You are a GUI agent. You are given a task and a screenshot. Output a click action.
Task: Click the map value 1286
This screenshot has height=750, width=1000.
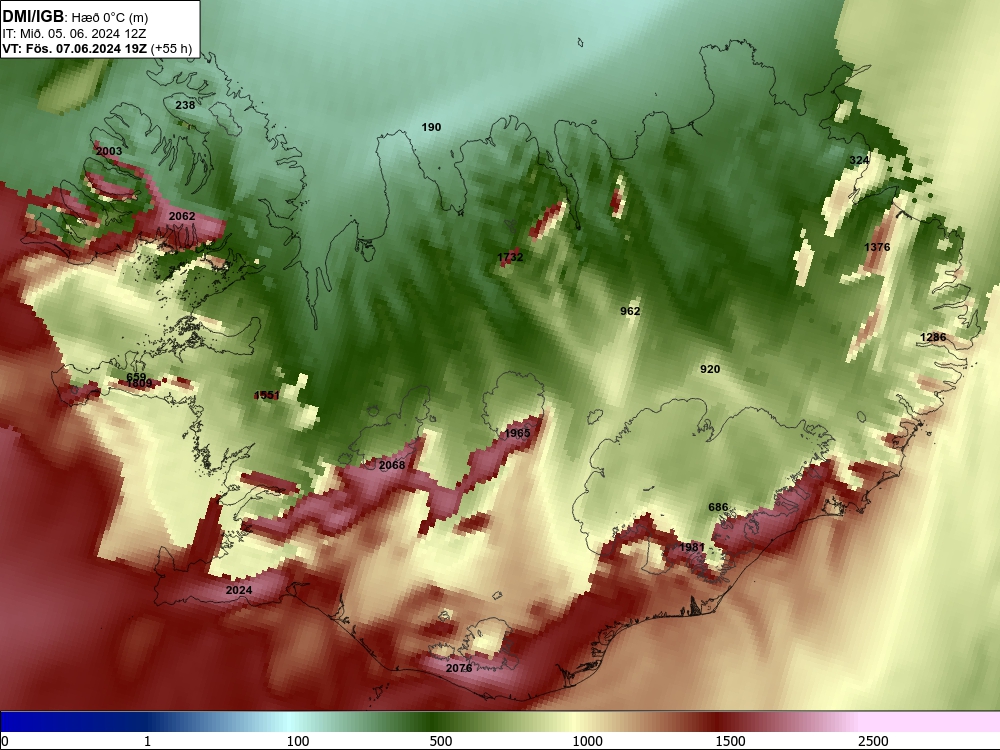pos(933,337)
